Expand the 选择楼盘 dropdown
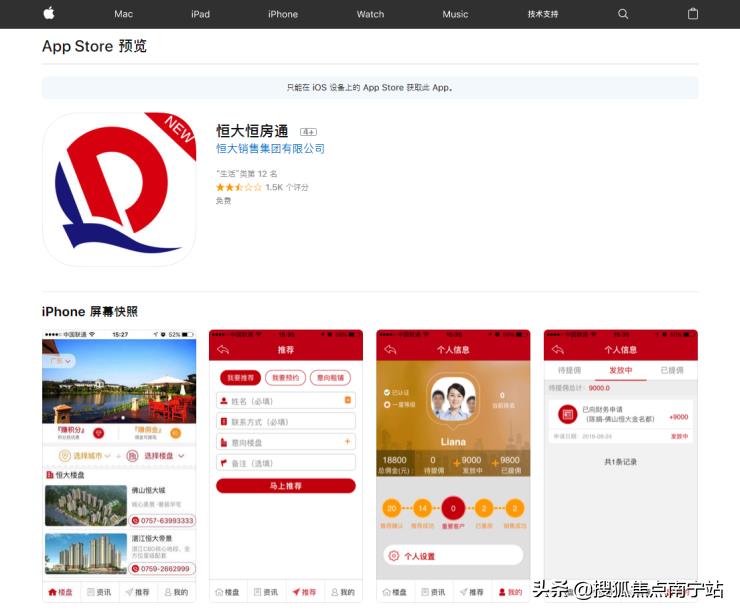The width and height of the screenshot is (740, 615). point(158,456)
